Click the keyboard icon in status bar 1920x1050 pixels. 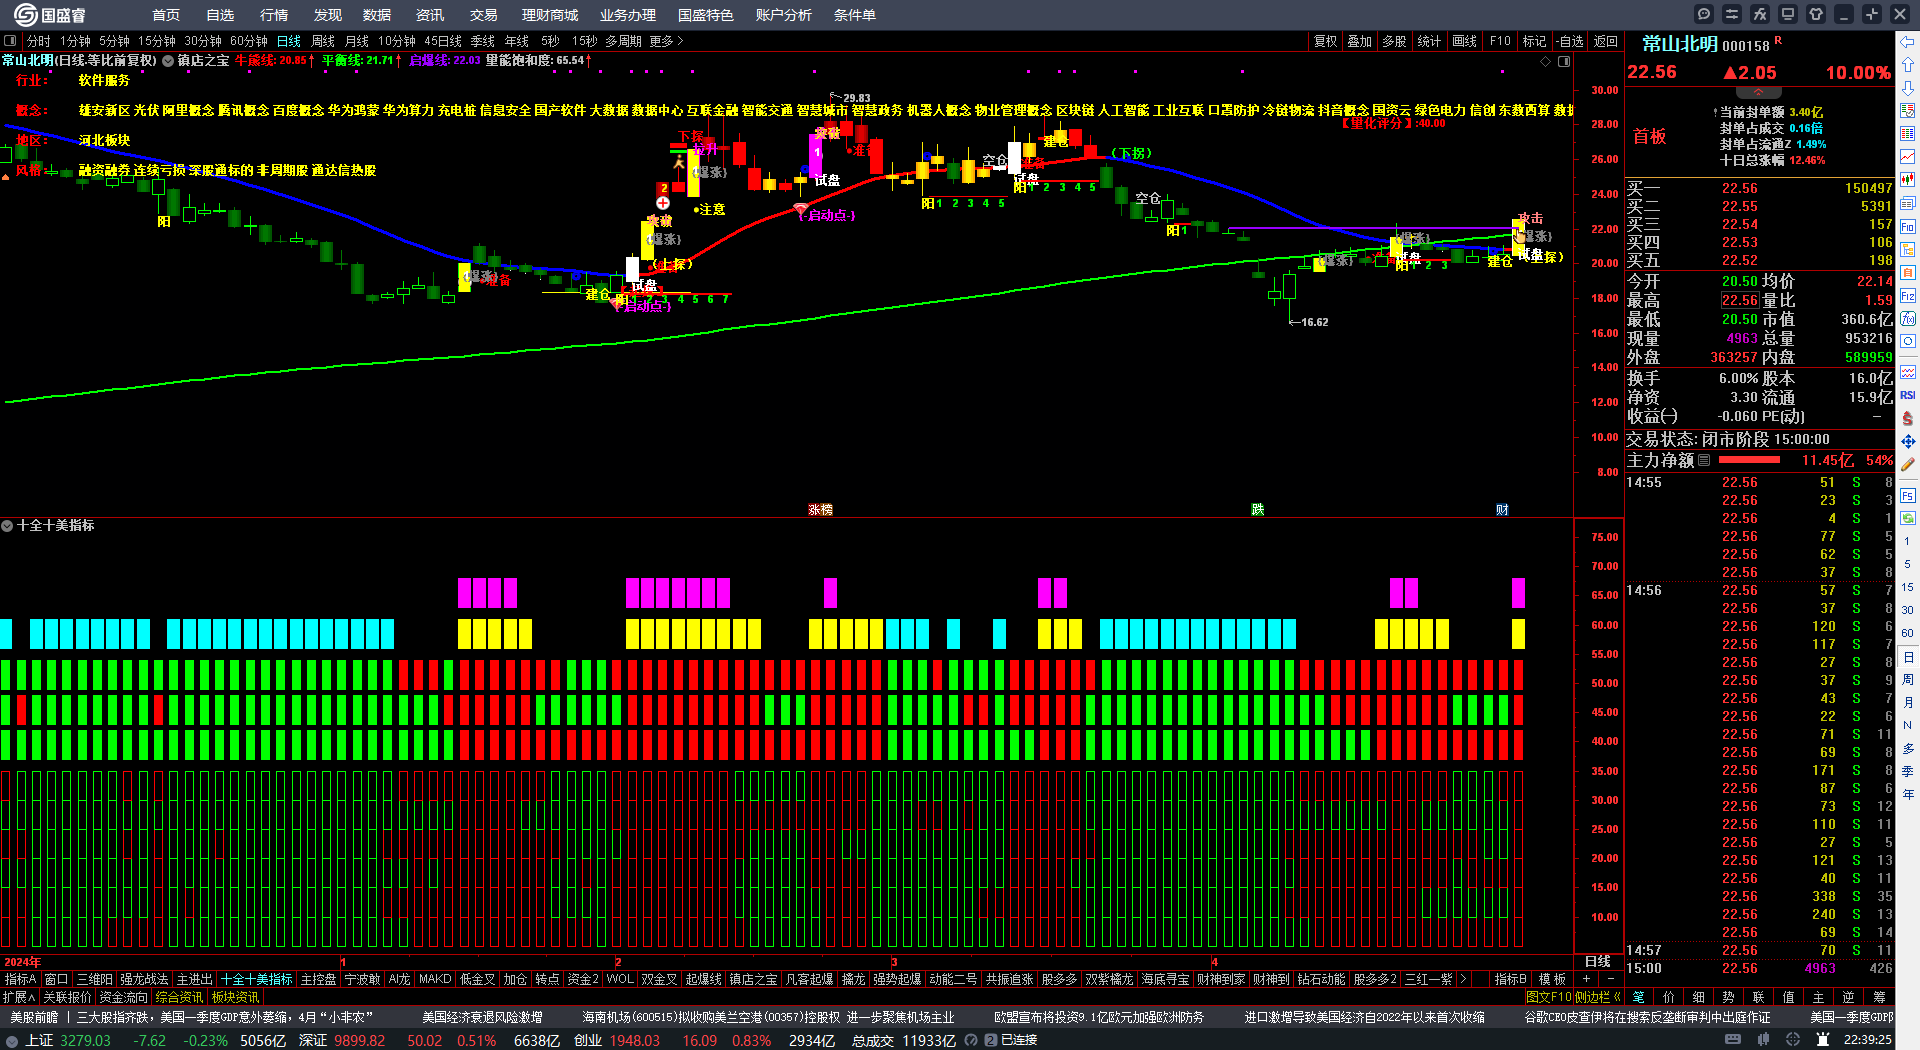1733,1040
